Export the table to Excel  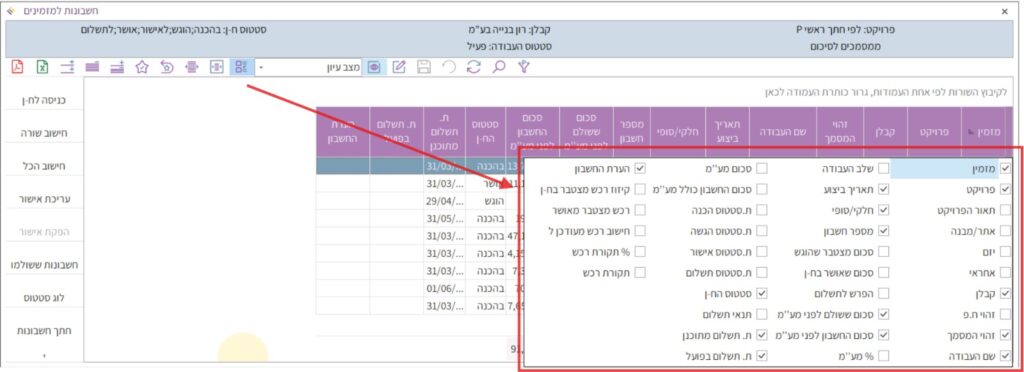pos(42,67)
